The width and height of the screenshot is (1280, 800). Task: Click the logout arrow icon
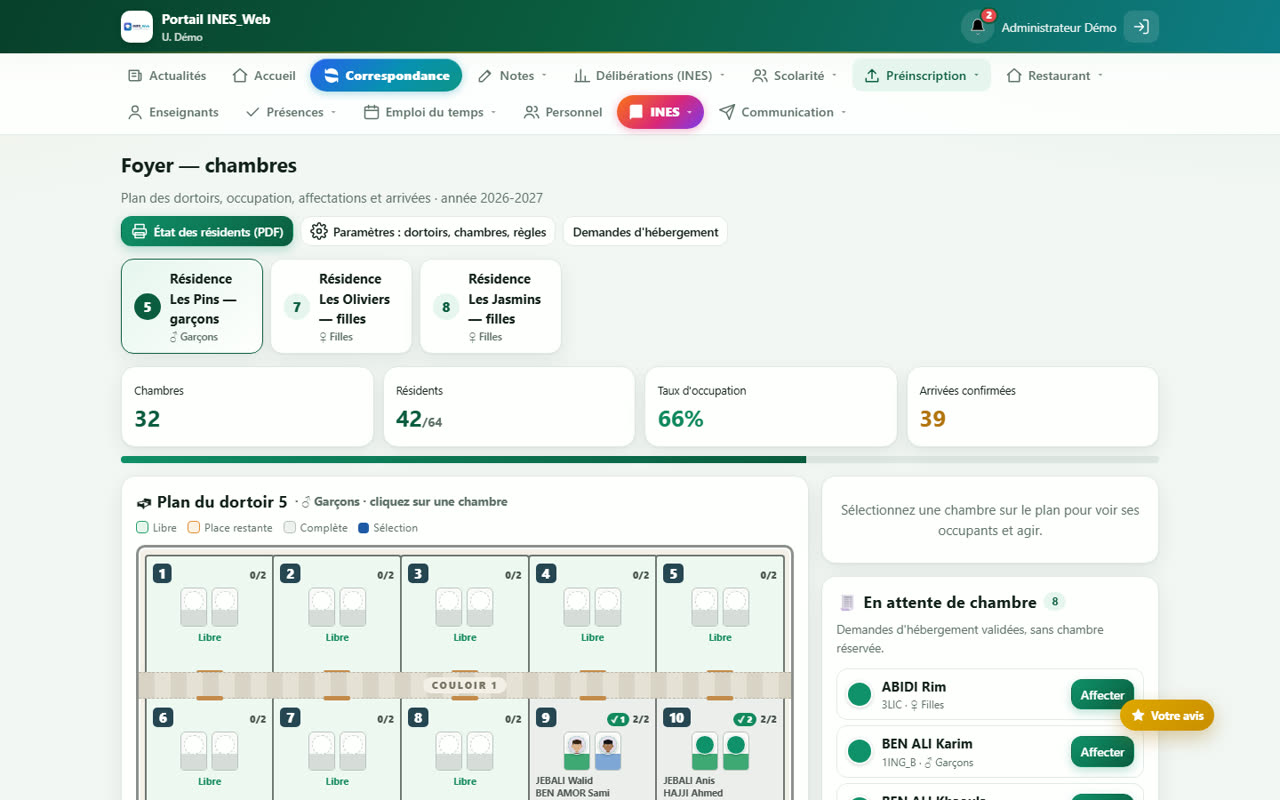pyautogui.click(x=1141, y=27)
